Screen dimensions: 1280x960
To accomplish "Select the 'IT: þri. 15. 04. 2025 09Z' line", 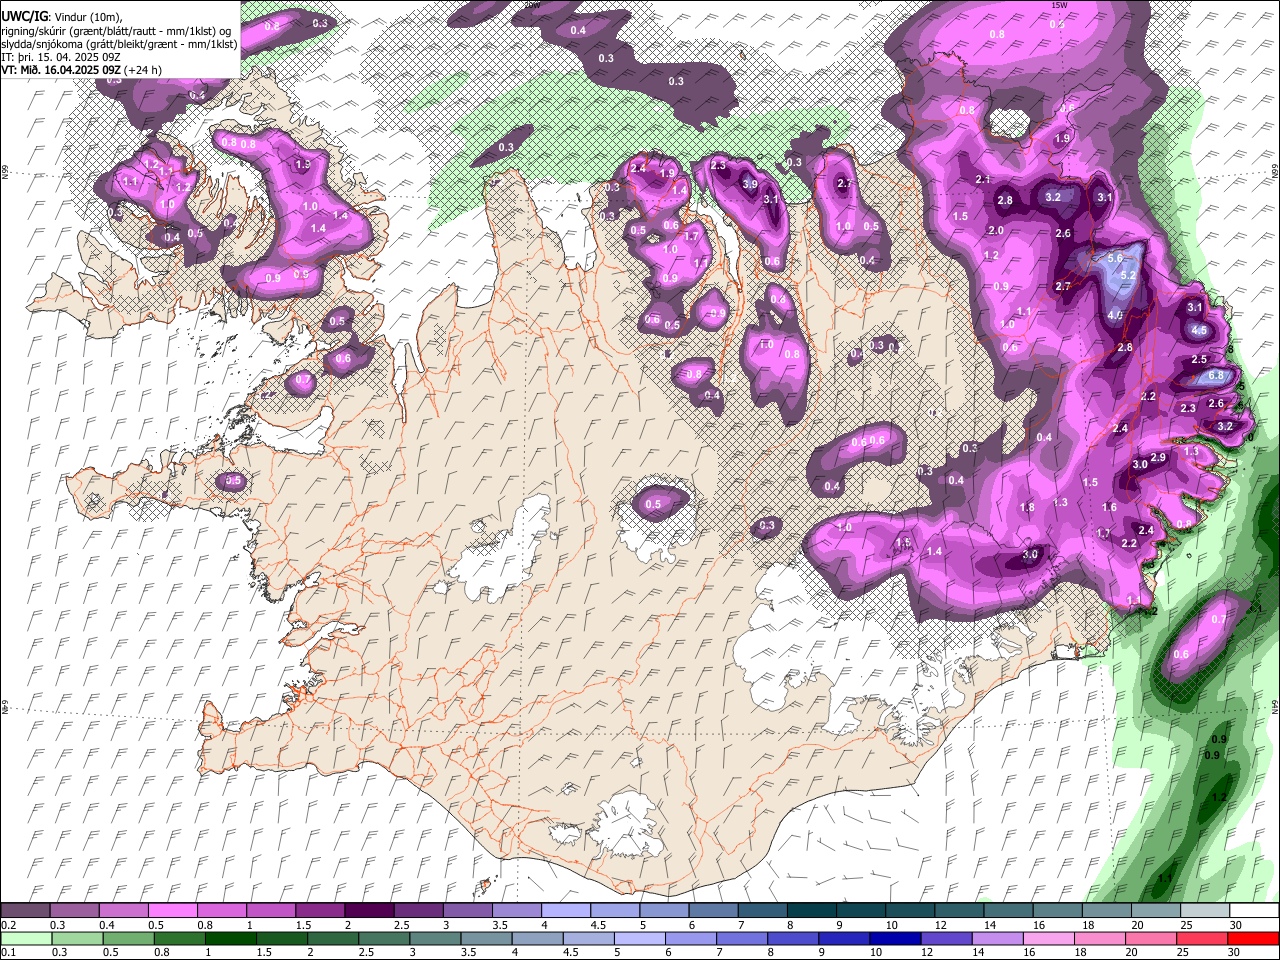I will coord(62,57).
